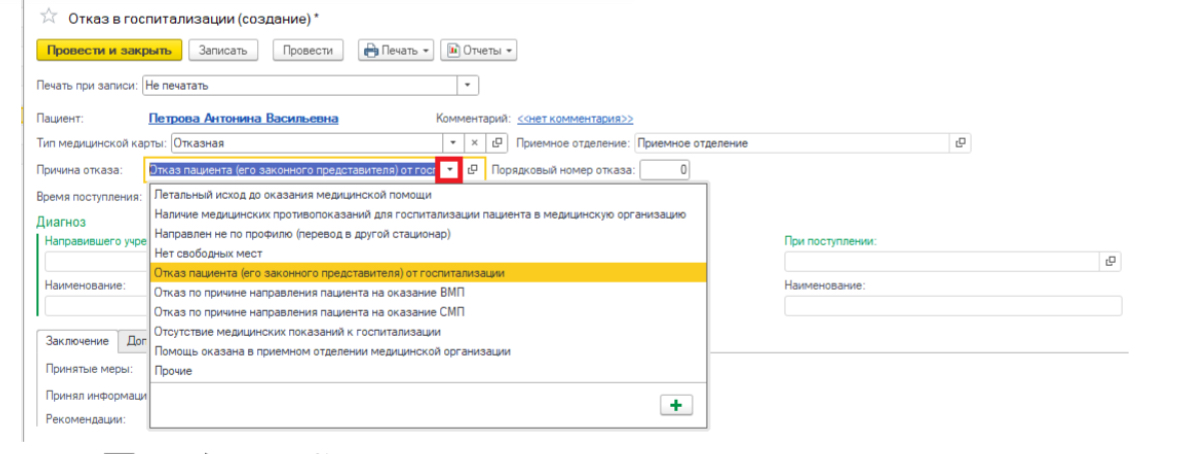Open the При поступлении diagnosis selection icon

tap(1110, 262)
